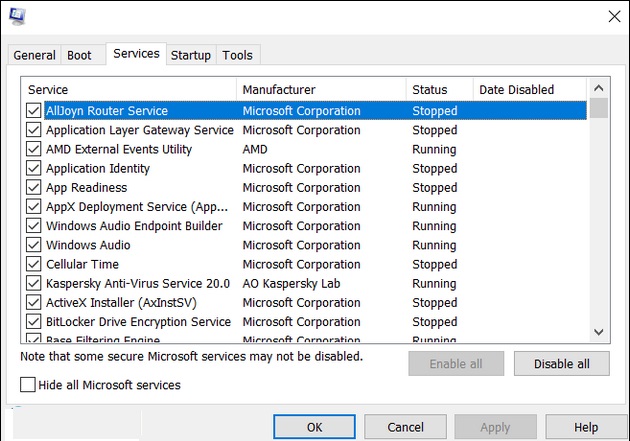The image size is (630, 441).
Task: Disable the AMD External Events Utility checkbox
Action: [33, 149]
